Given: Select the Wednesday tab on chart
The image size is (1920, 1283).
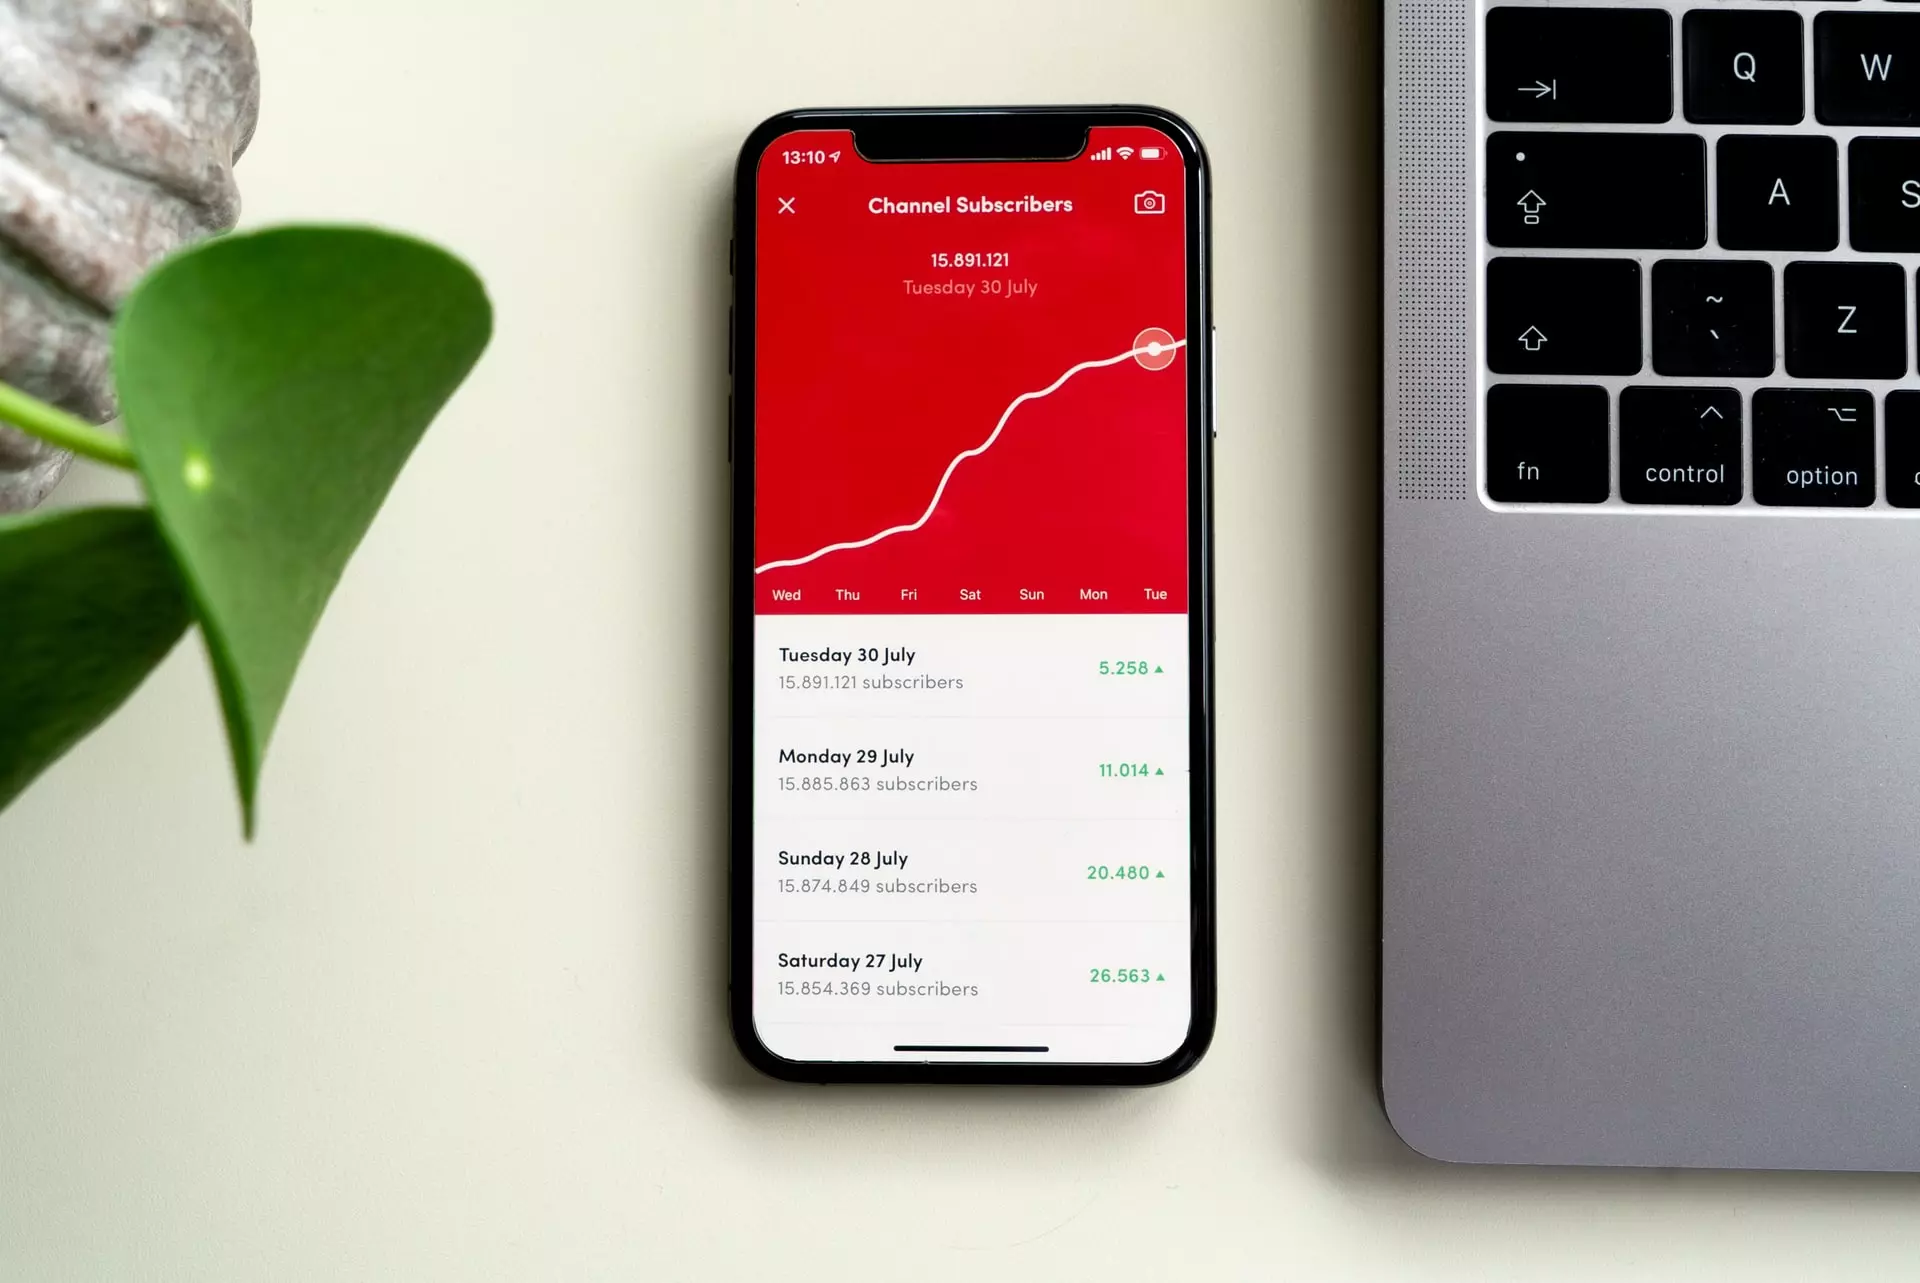Looking at the screenshot, I should click(x=785, y=593).
